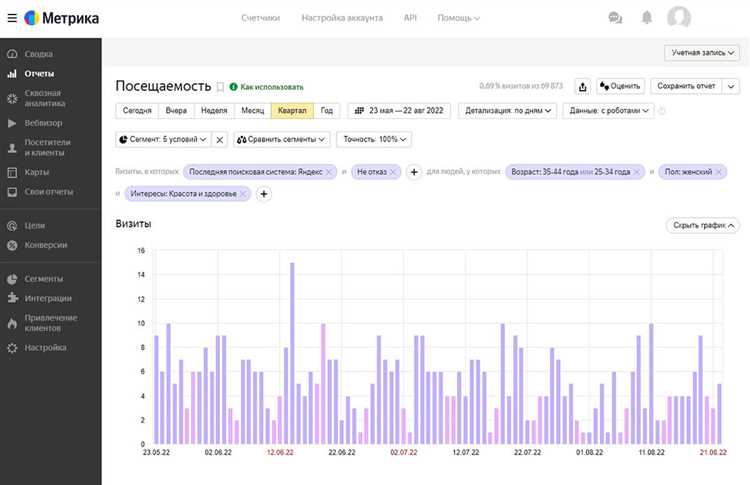This screenshot has height=485, width=750.
Task: Clear segment with the X button
Action: pyautogui.click(x=220, y=140)
